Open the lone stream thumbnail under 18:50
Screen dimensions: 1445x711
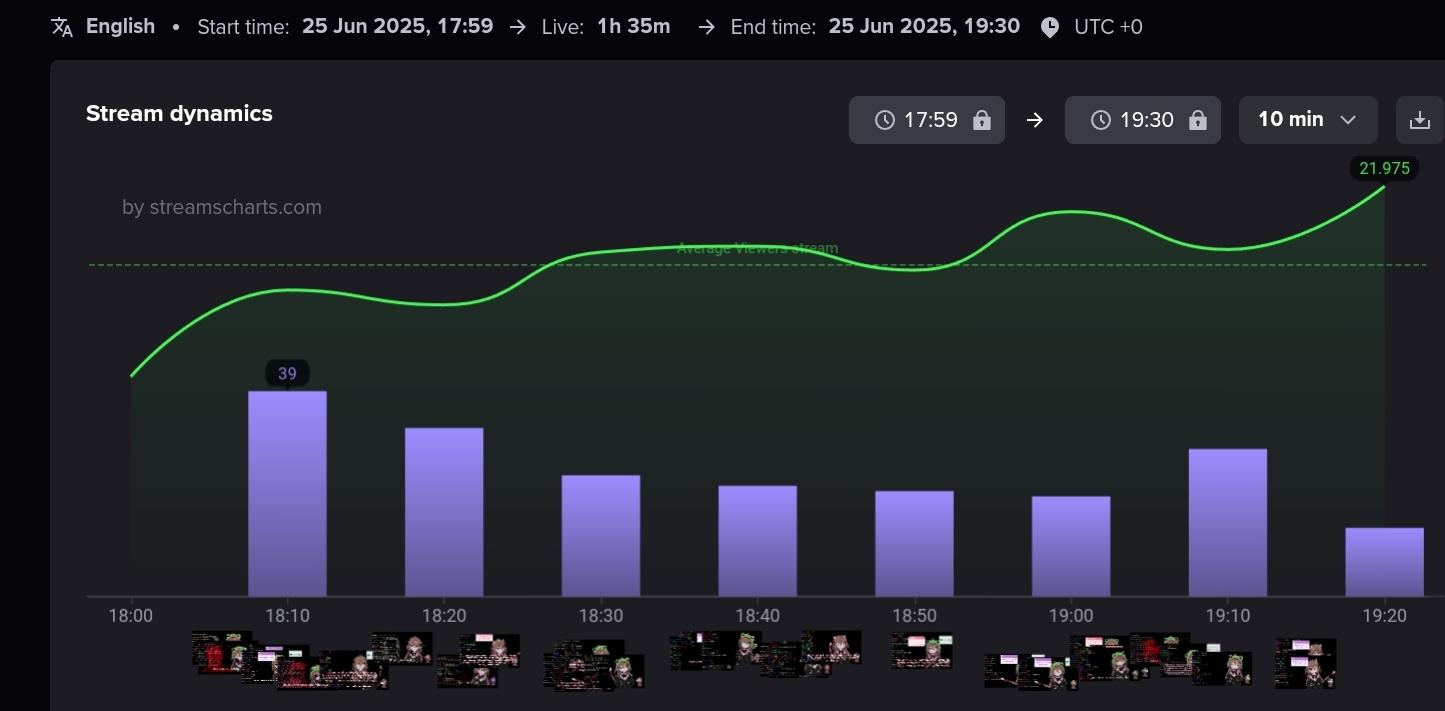click(x=922, y=650)
